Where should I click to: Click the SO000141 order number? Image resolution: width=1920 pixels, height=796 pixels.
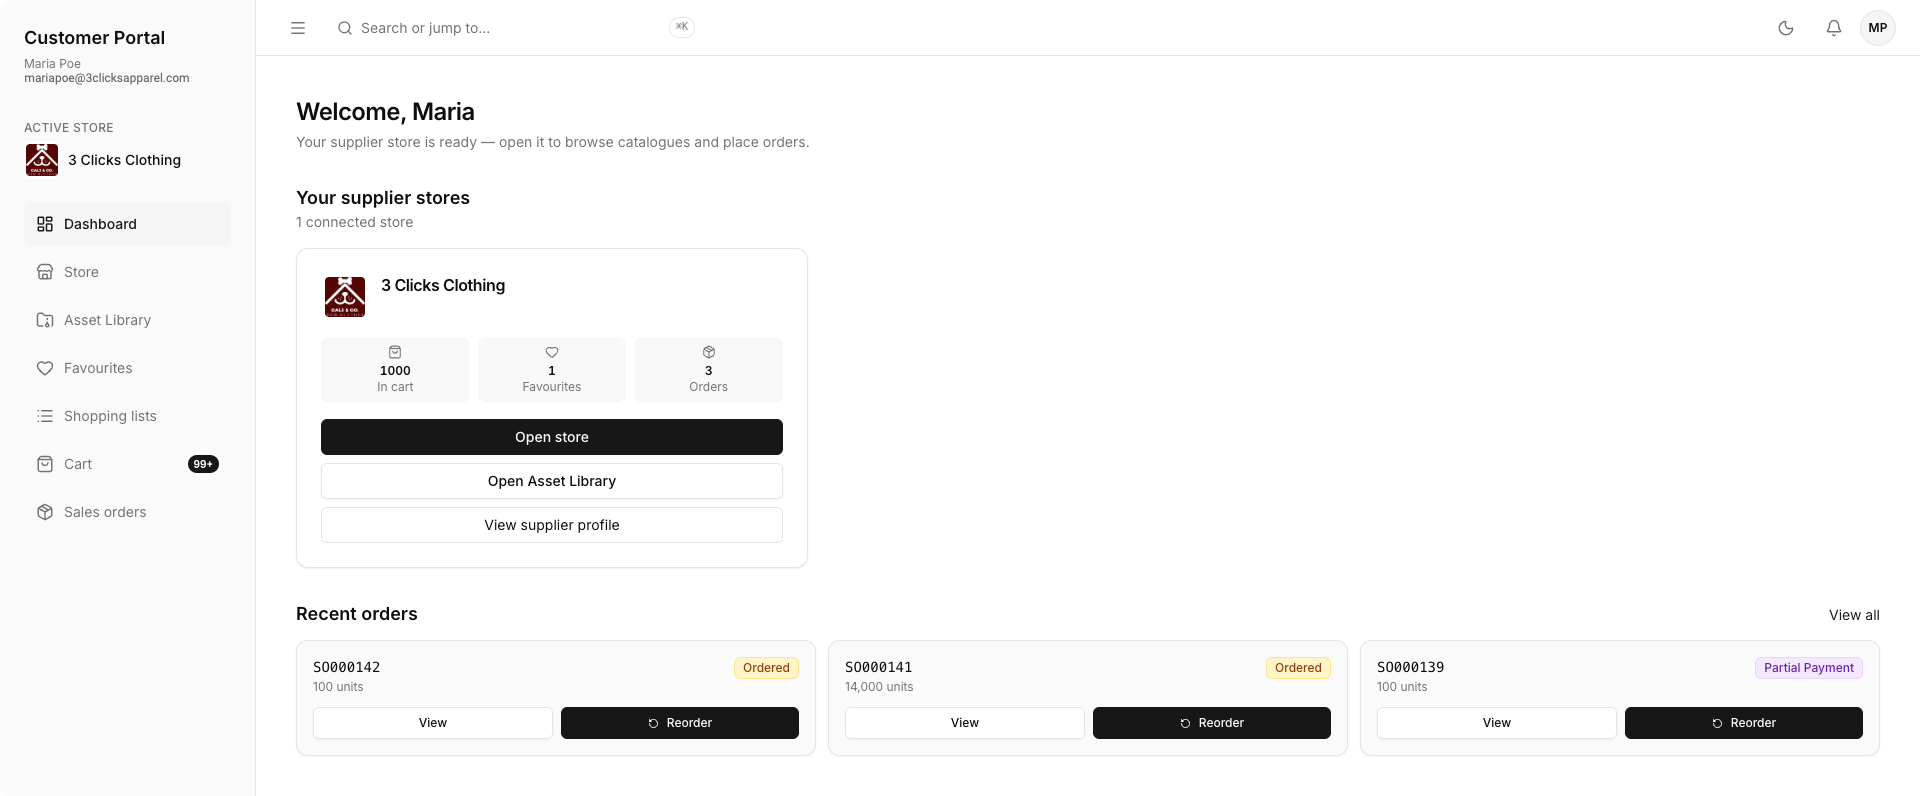(x=879, y=667)
